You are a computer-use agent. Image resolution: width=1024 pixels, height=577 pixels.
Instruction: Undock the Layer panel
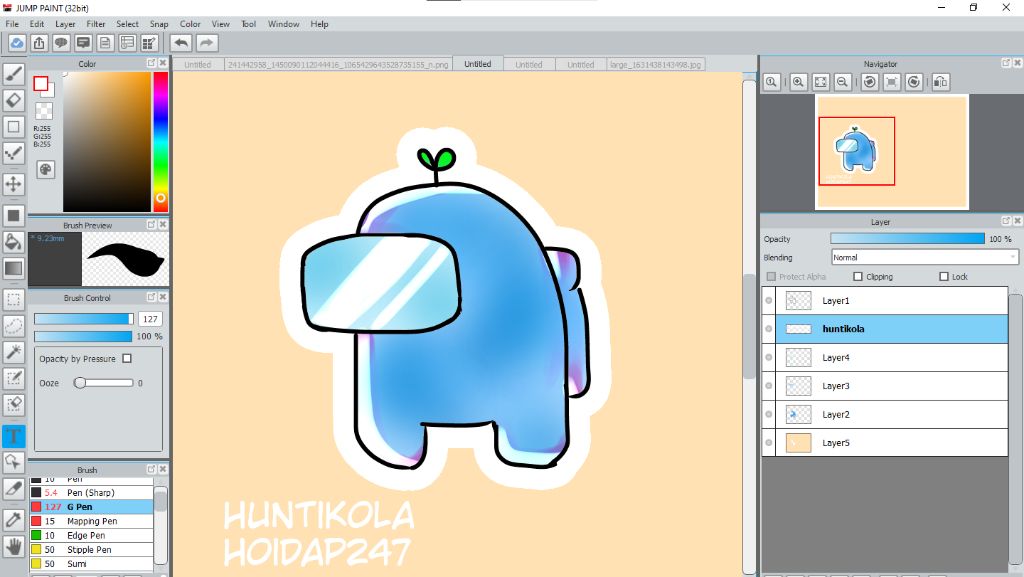(1006, 221)
